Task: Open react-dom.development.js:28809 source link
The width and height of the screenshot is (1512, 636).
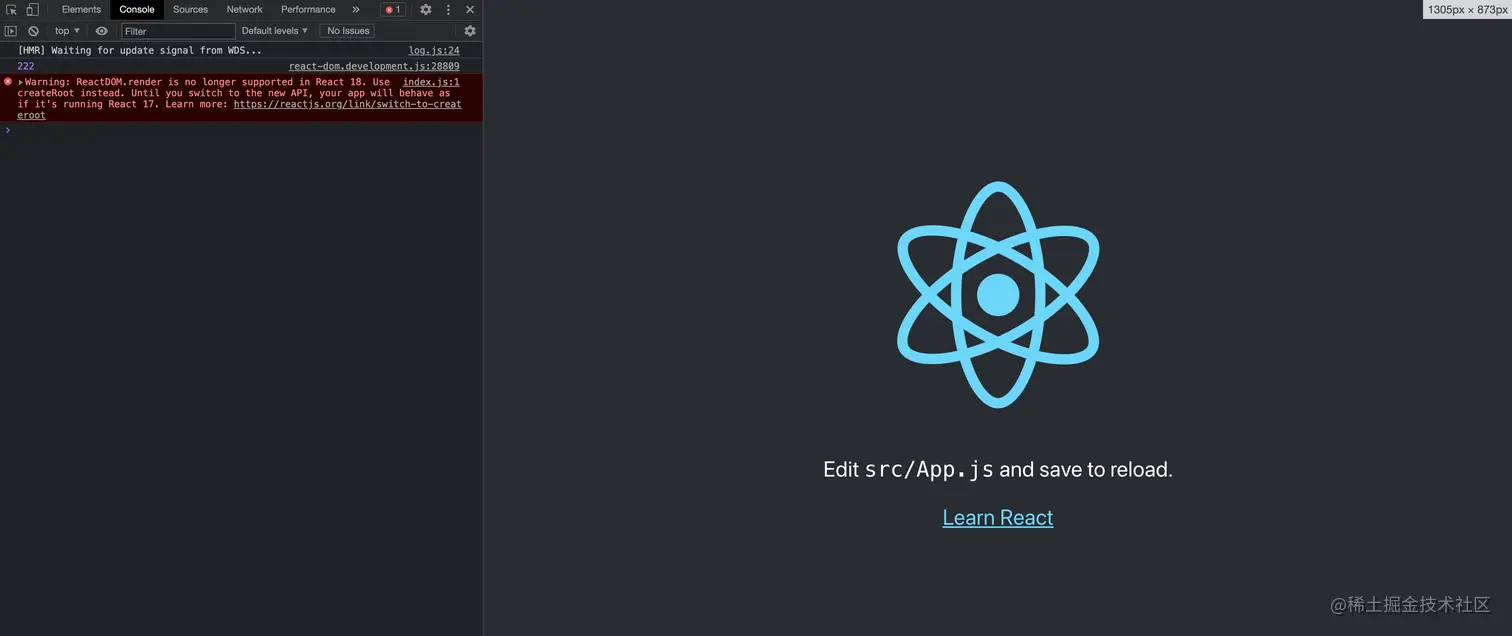Action: (374, 66)
